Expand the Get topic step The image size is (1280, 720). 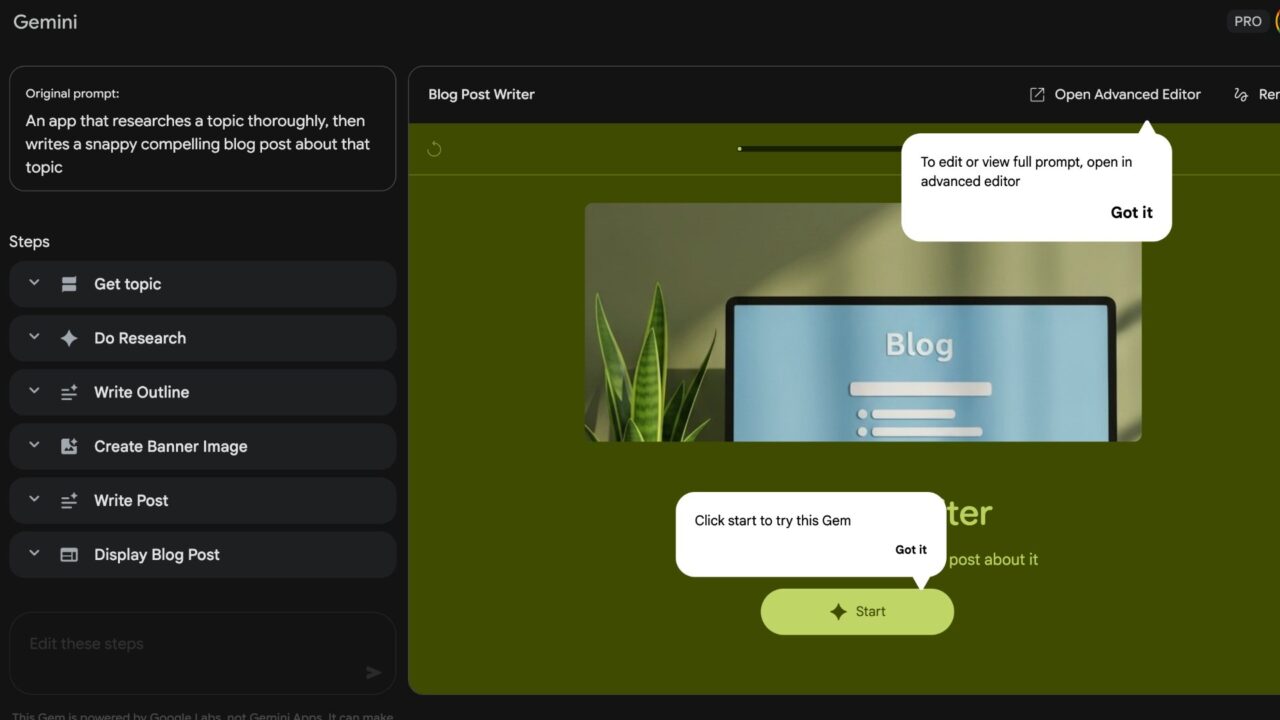(x=33, y=284)
